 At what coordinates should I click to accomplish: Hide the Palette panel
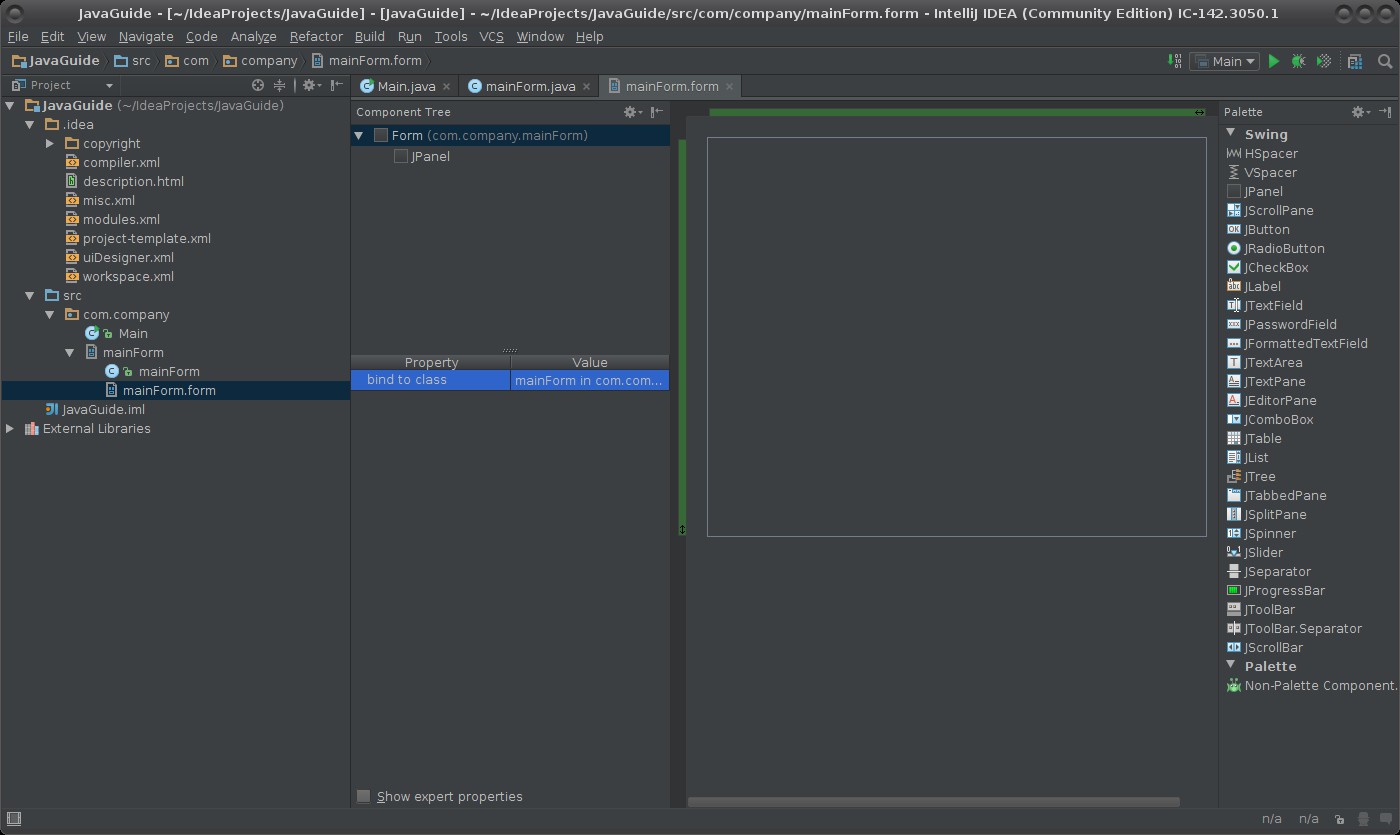1385,112
